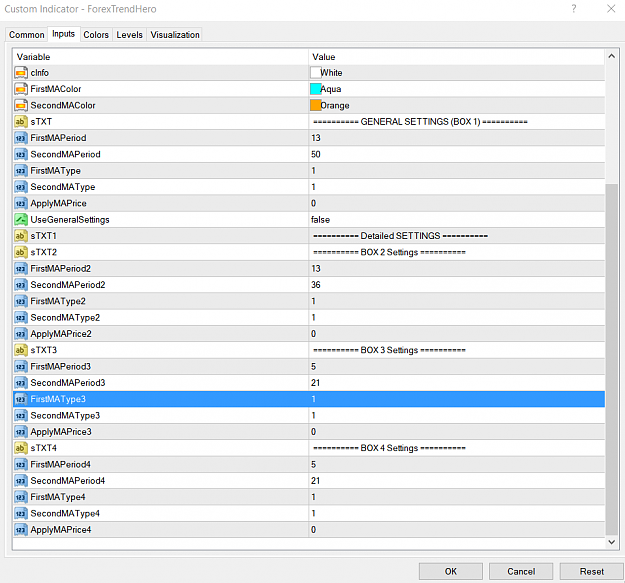Image resolution: width=625 pixels, height=583 pixels.
Task: Switch to the Inputs tab
Action: pyautogui.click(x=63, y=34)
